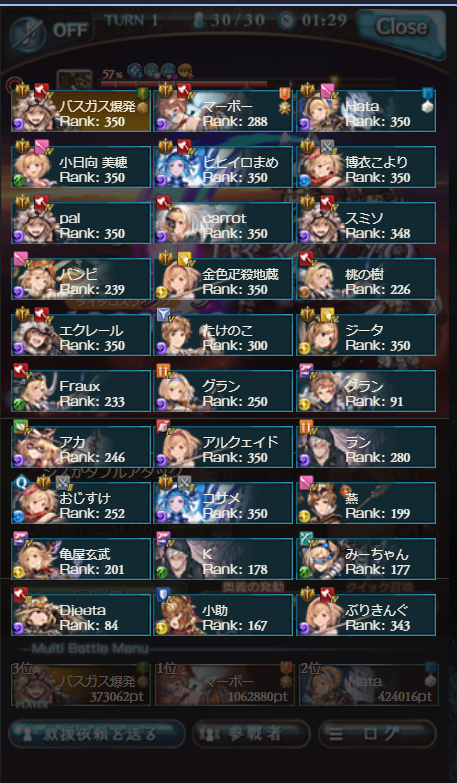457x783 pixels.
Task: Click the Q badge on おじすけ
Action: click(x=21, y=482)
